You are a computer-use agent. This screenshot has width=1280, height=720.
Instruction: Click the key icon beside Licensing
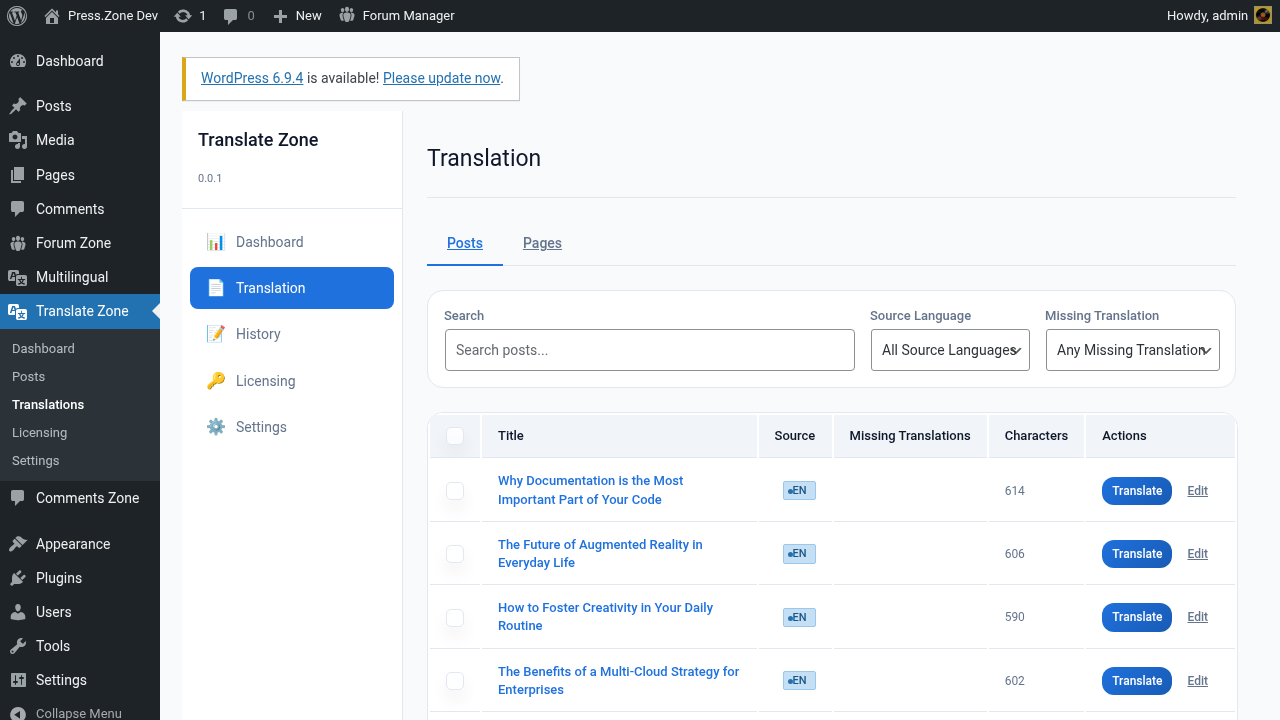point(216,381)
